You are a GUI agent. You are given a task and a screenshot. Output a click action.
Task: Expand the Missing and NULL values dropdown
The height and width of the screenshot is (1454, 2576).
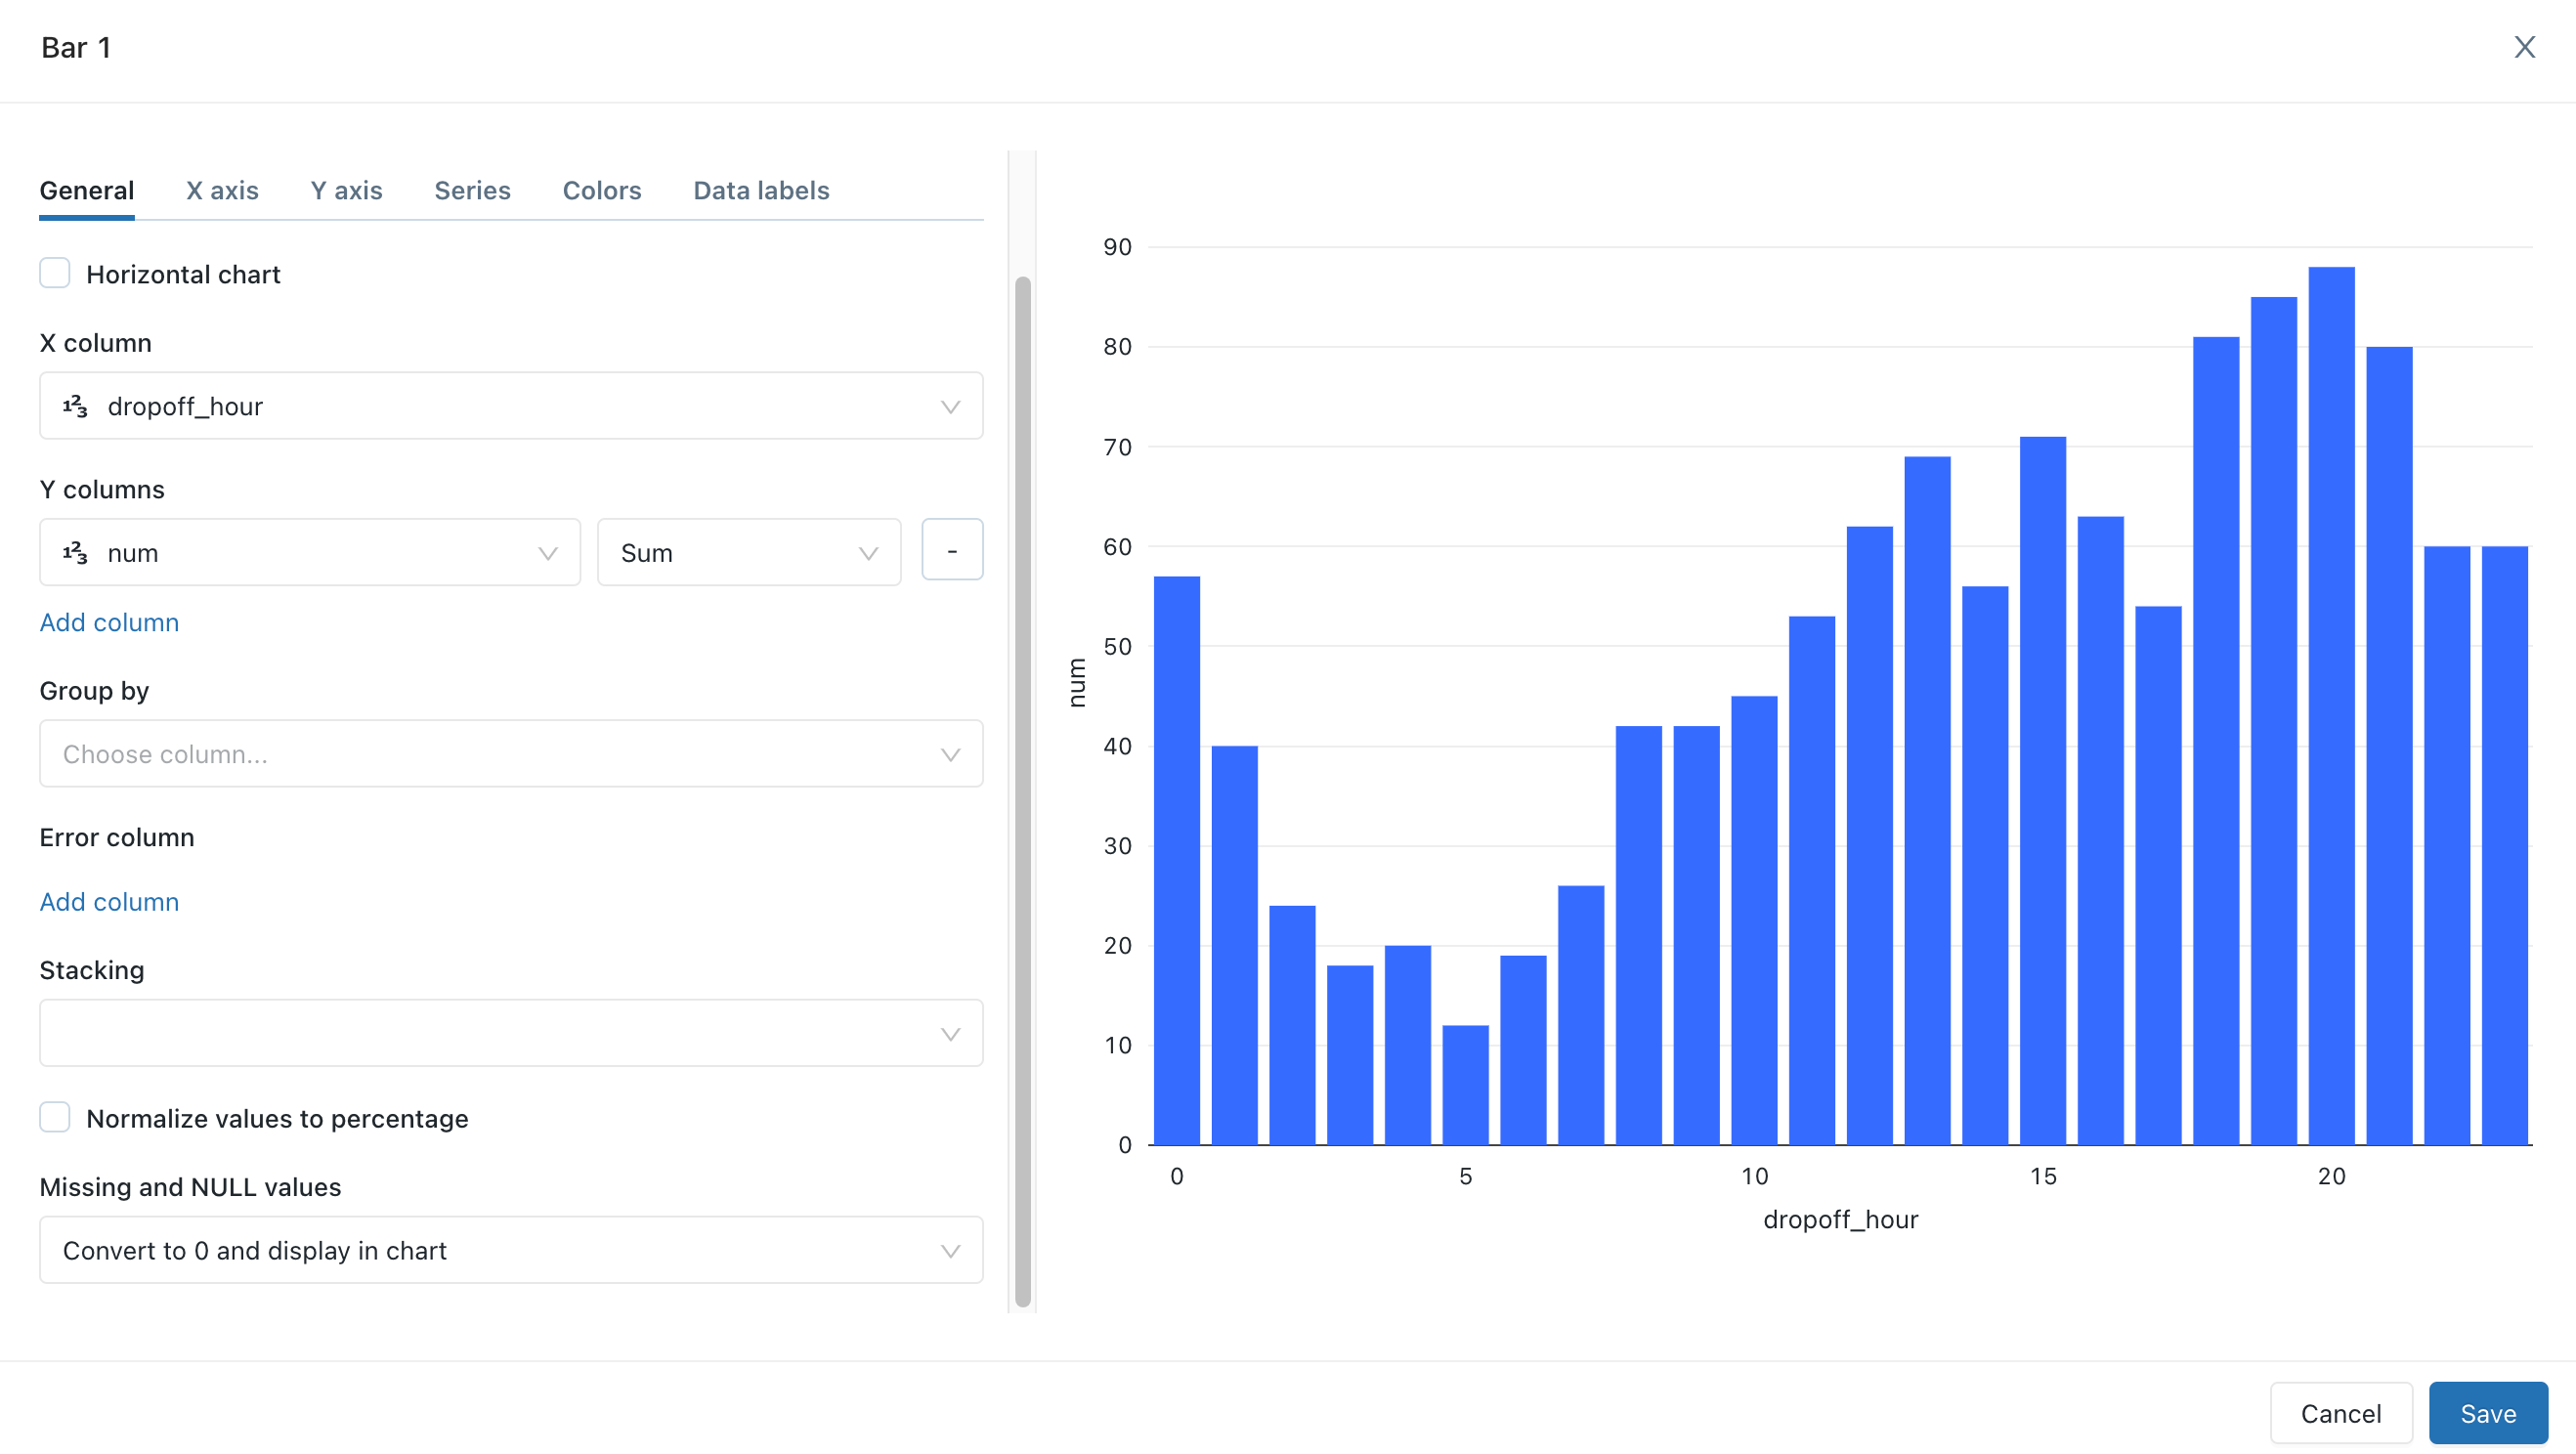click(x=950, y=1251)
